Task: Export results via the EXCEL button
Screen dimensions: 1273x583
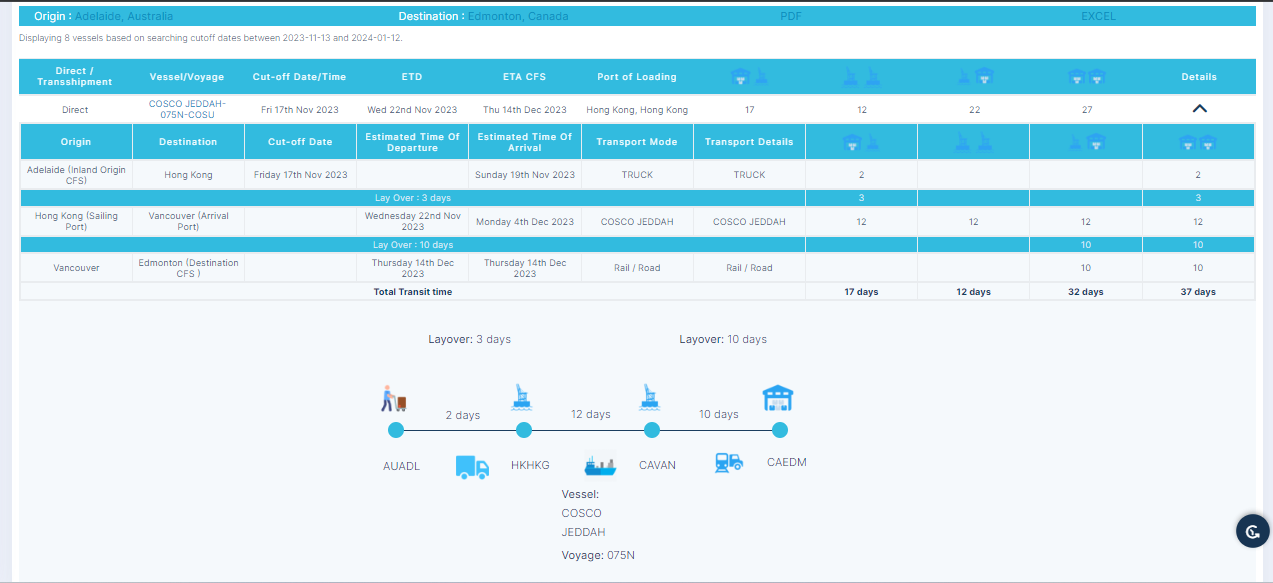Action: (x=1098, y=16)
